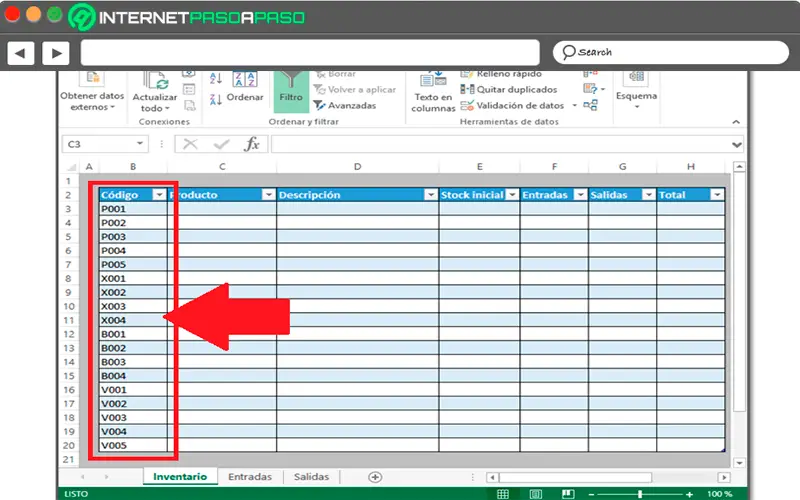Click horizontal scrollbar left arrow
The image size is (800, 500).
point(492,478)
